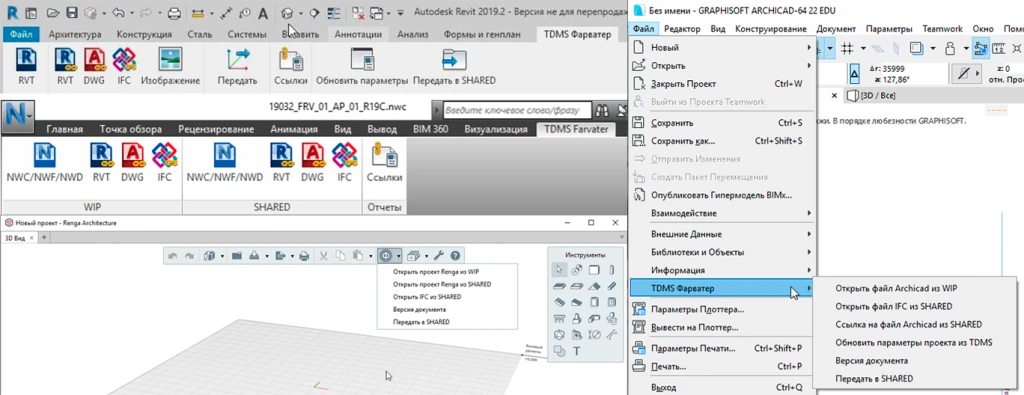Click the help question mark in Renga toolbar

click(455, 256)
